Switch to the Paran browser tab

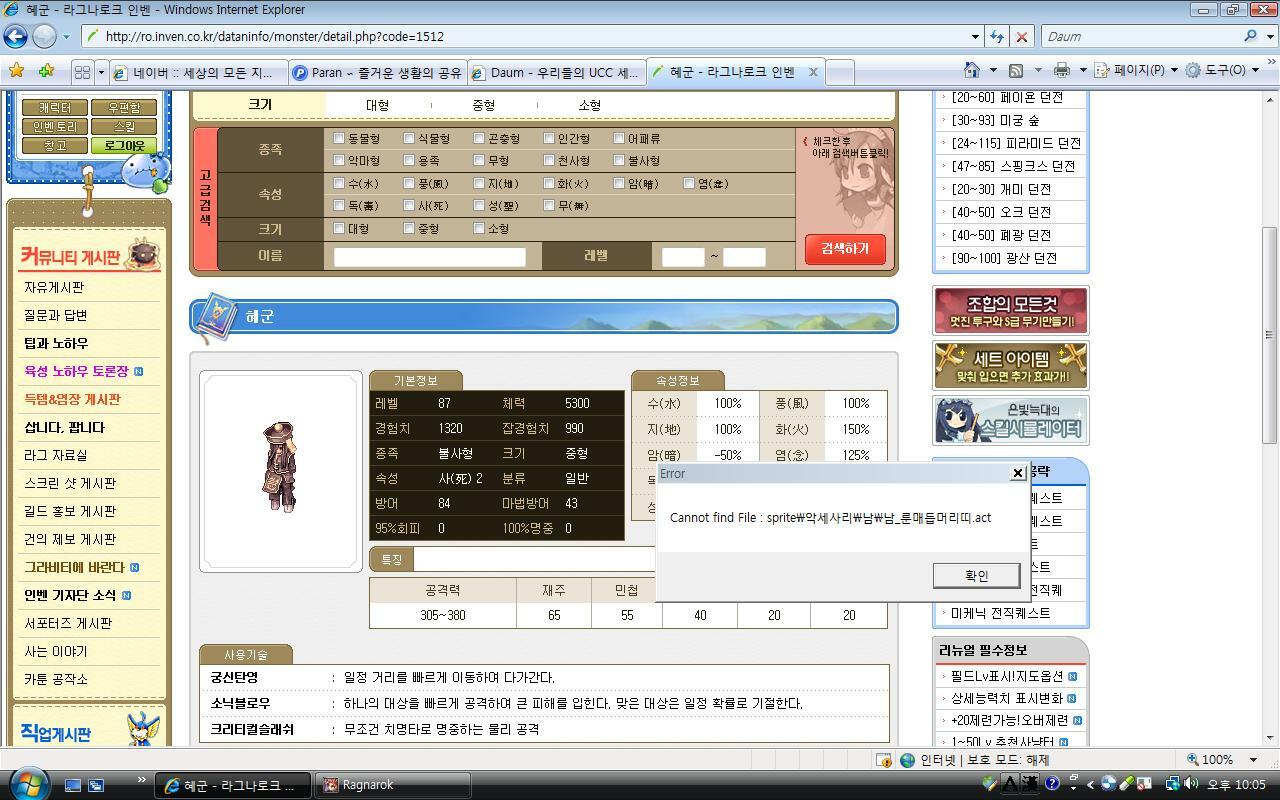click(375, 72)
